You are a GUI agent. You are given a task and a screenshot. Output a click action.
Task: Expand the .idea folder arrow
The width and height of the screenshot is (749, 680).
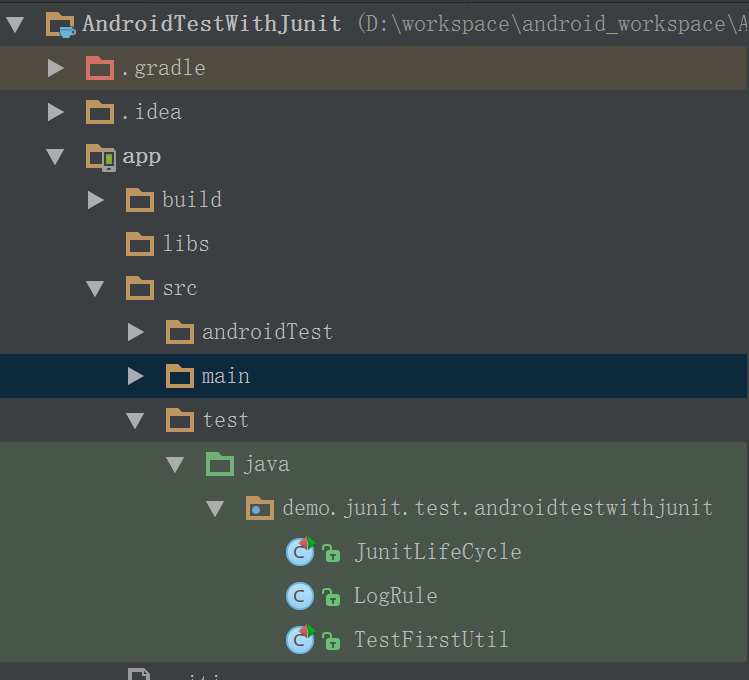56,112
